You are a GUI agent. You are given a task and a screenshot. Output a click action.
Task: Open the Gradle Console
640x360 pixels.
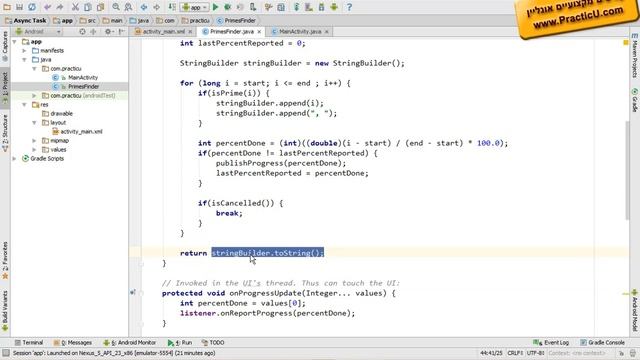602,342
